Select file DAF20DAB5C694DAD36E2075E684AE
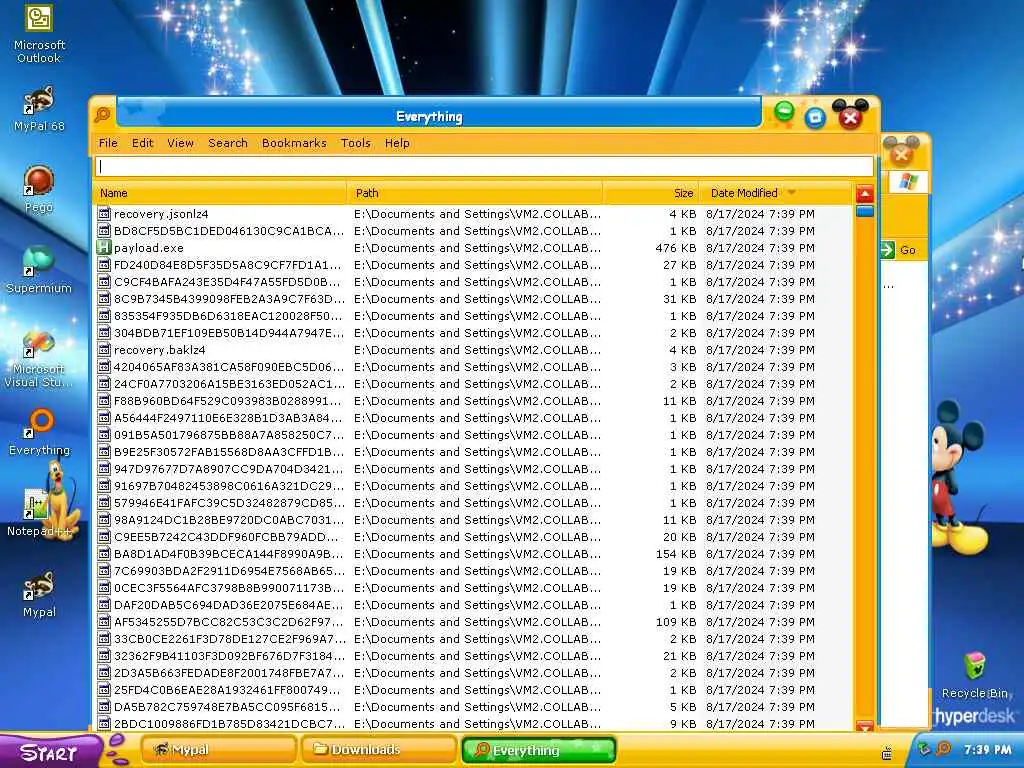1024x768 pixels. [473, 605]
